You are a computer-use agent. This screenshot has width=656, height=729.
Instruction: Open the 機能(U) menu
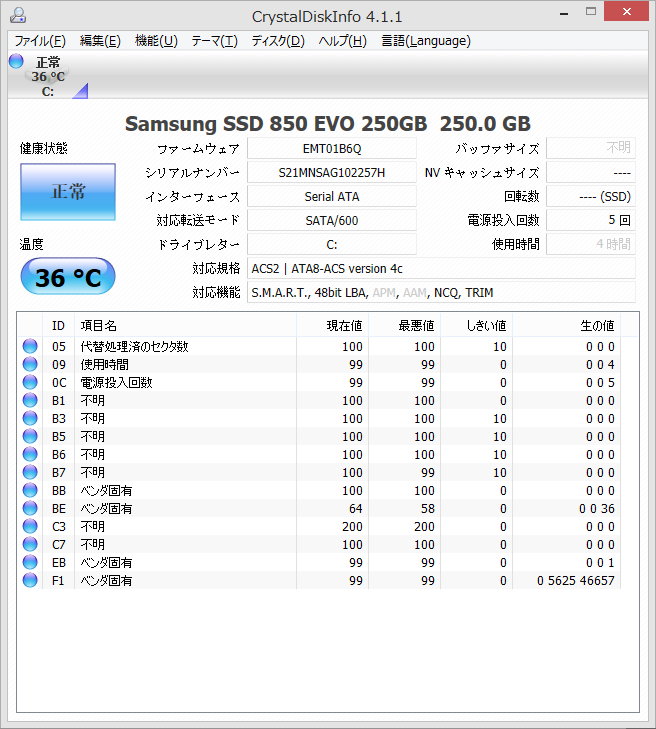point(156,41)
